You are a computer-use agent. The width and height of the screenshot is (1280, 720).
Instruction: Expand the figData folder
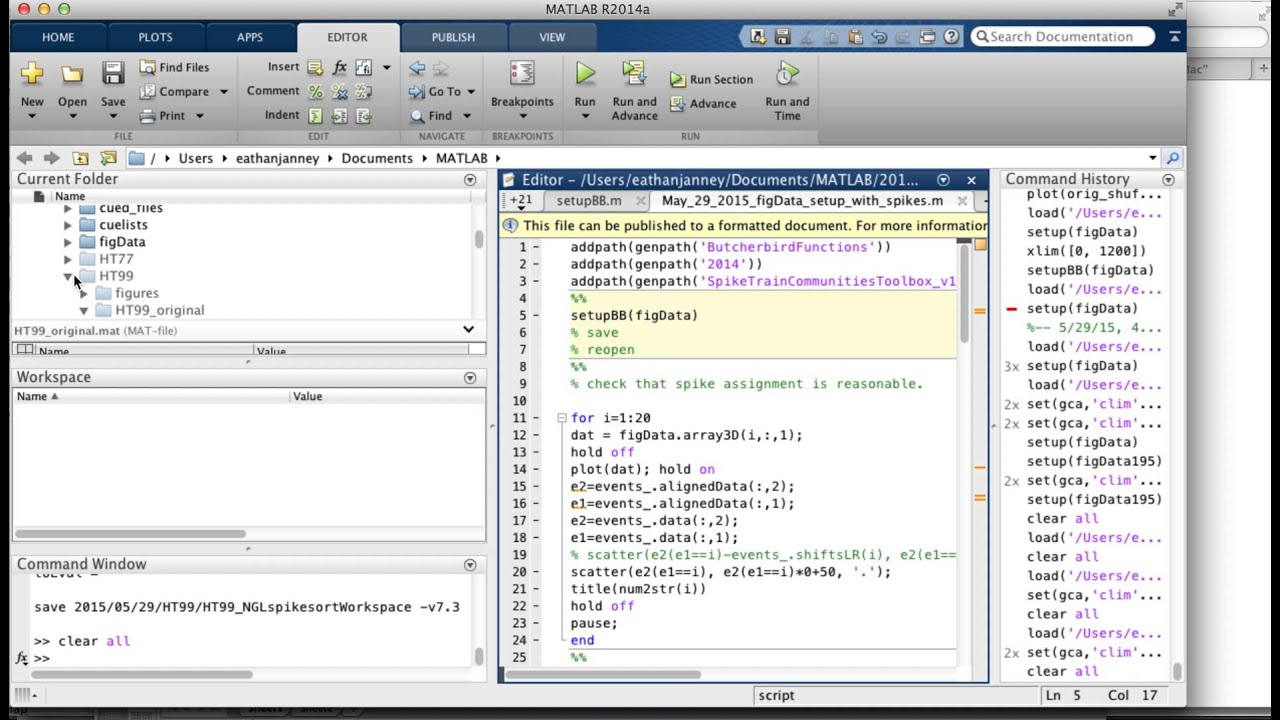point(68,242)
